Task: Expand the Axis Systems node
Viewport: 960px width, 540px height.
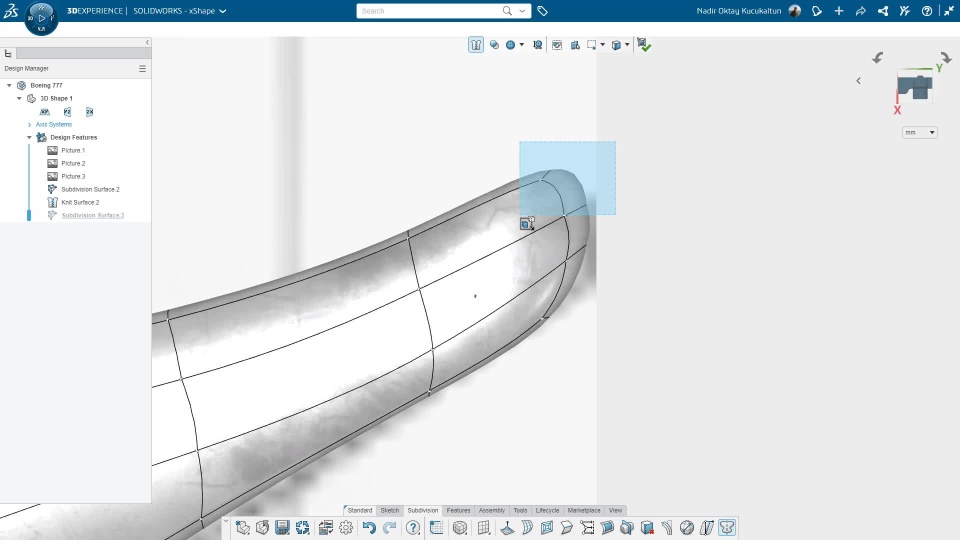Action: [29, 124]
